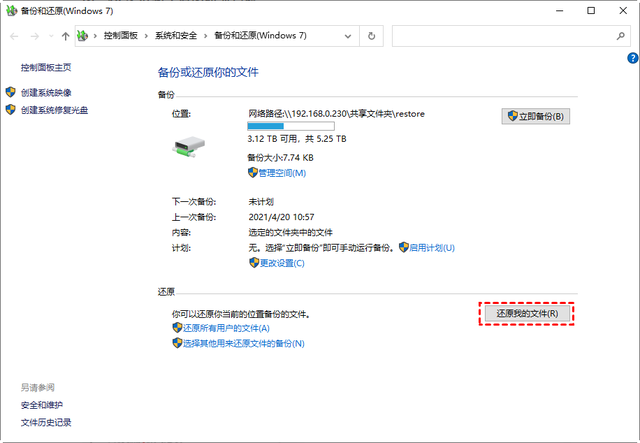640x443 pixels.
Task: Open recent locations dropdown arrow
Action: pos(51,36)
